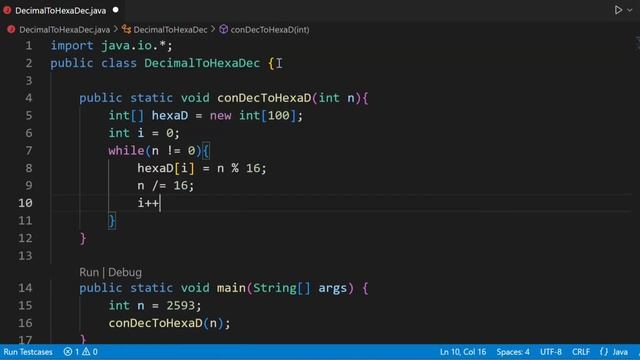Select the DecimalToHexaDec.java editor tab

click(x=60, y=11)
